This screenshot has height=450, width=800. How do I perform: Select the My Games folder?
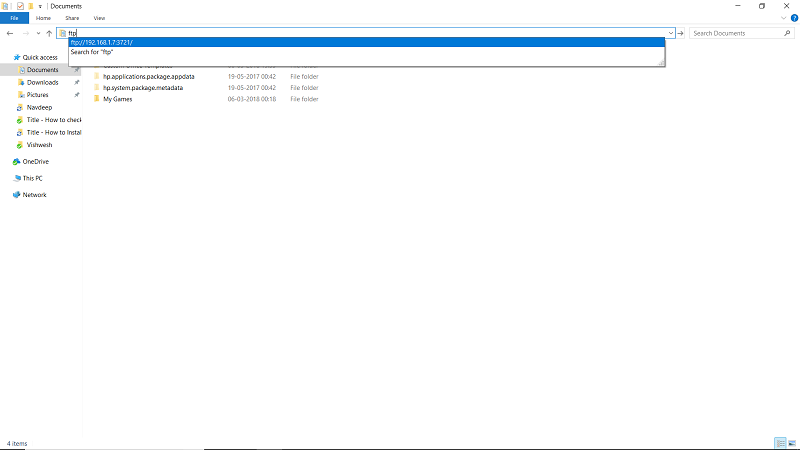coord(117,99)
